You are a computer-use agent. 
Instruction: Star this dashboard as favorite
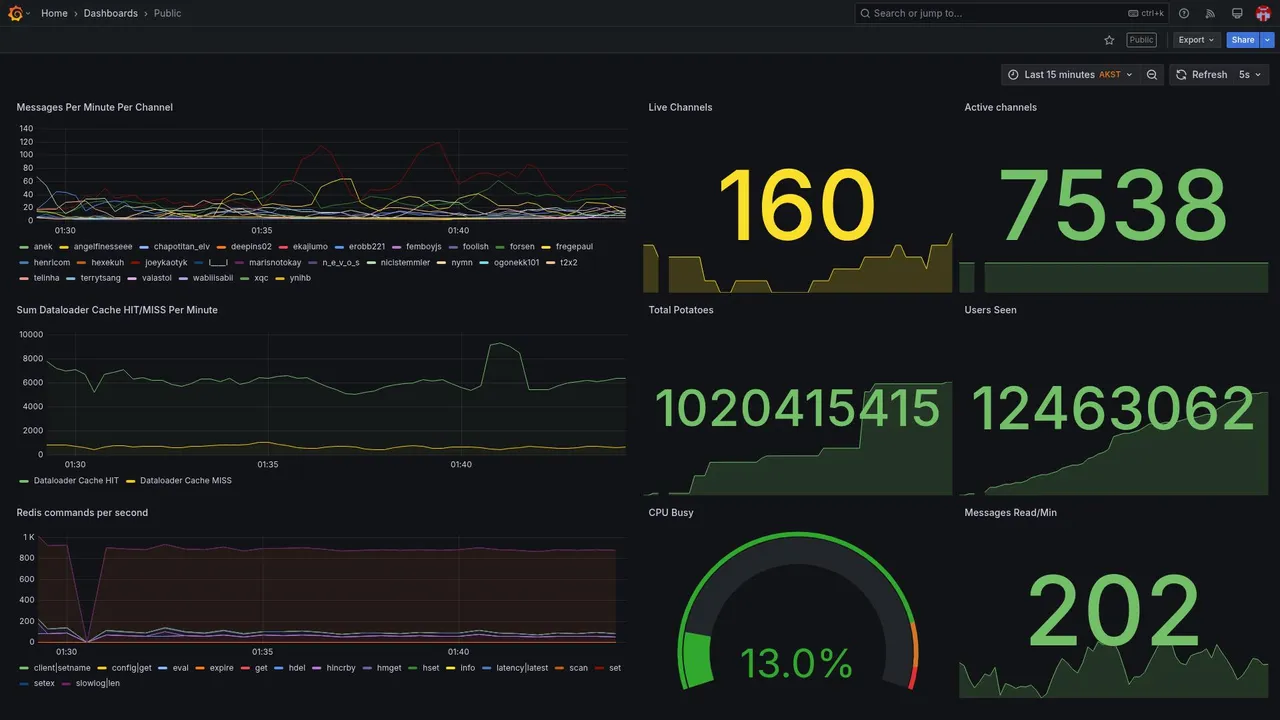pyautogui.click(x=1109, y=40)
